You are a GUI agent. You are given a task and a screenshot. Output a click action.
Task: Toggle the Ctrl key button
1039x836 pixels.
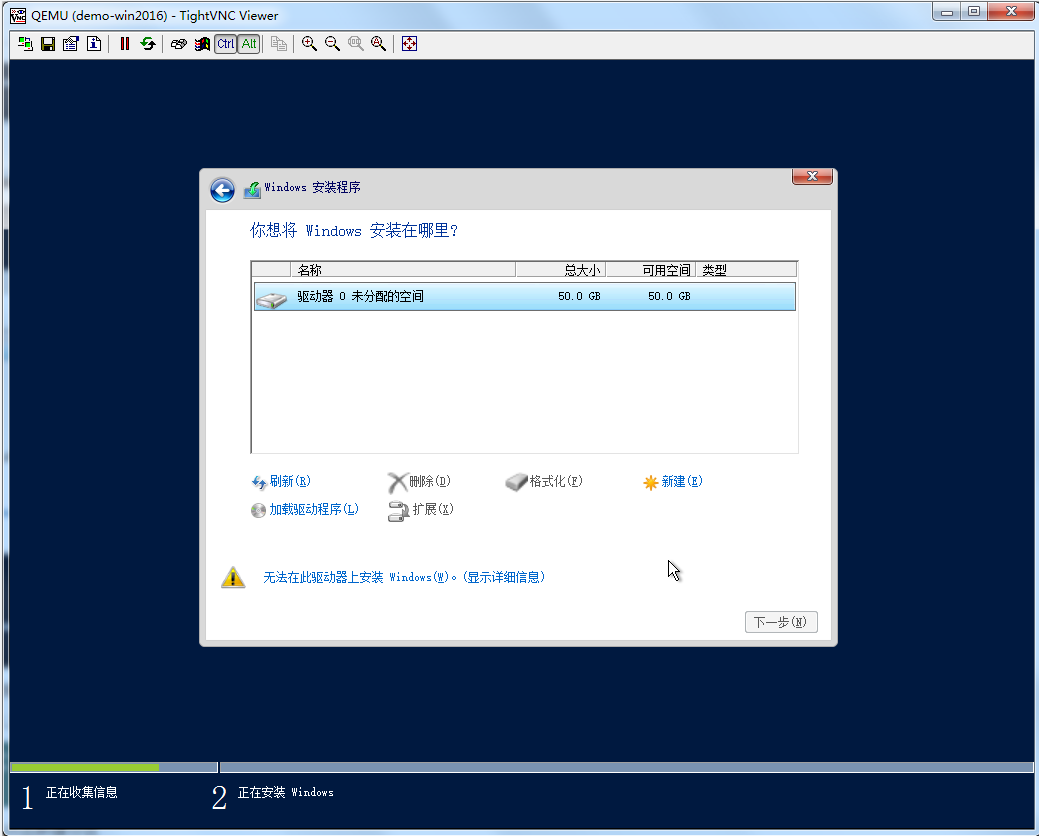pos(225,44)
